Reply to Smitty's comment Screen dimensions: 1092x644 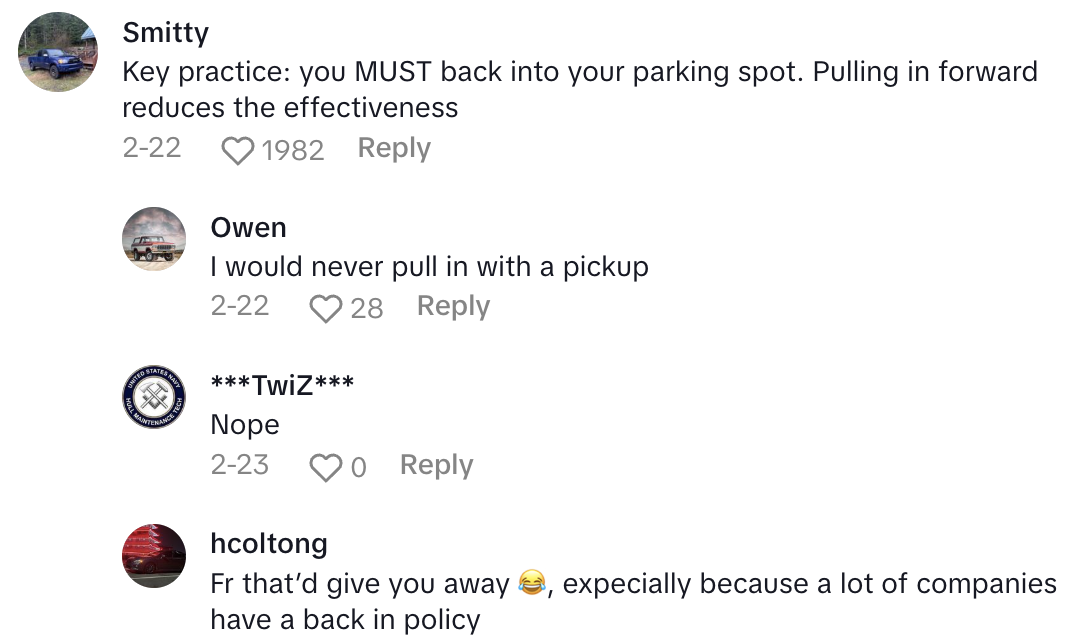(394, 149)
